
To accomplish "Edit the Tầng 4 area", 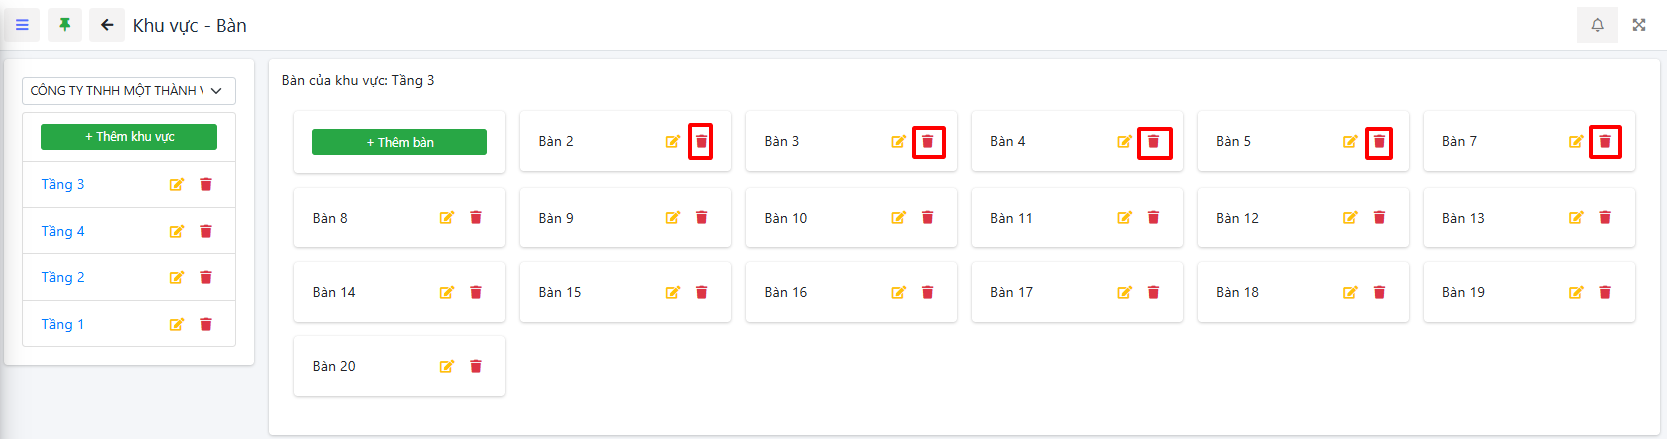I will pos(177,231).
